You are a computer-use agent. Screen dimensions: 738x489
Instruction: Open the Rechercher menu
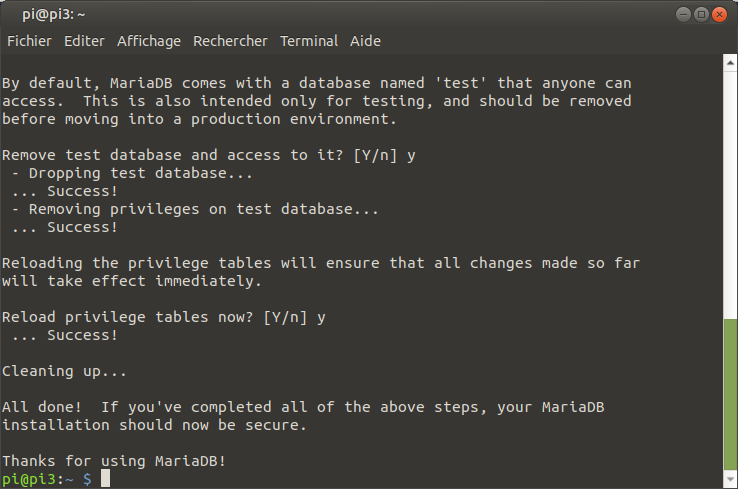pyautogui.click(x=230, y=41)
